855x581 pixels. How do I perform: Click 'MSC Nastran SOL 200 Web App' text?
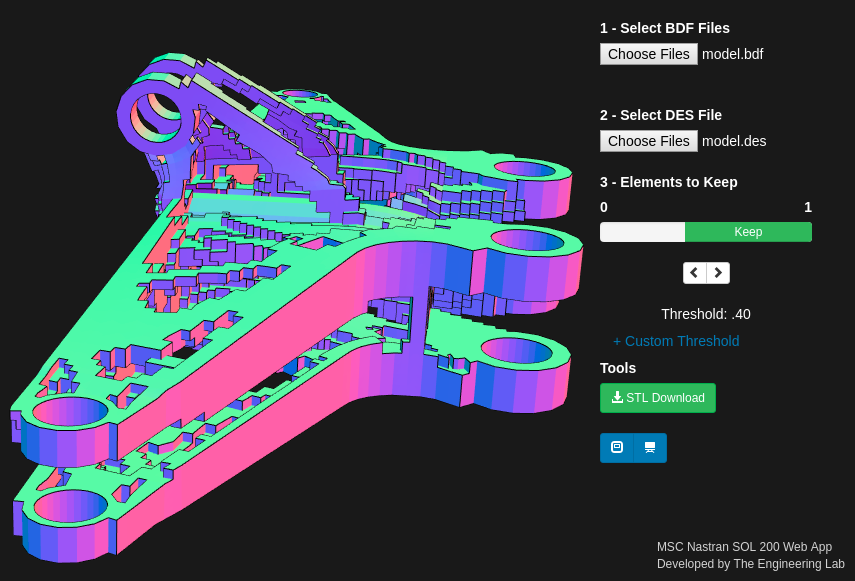(744, 547)
